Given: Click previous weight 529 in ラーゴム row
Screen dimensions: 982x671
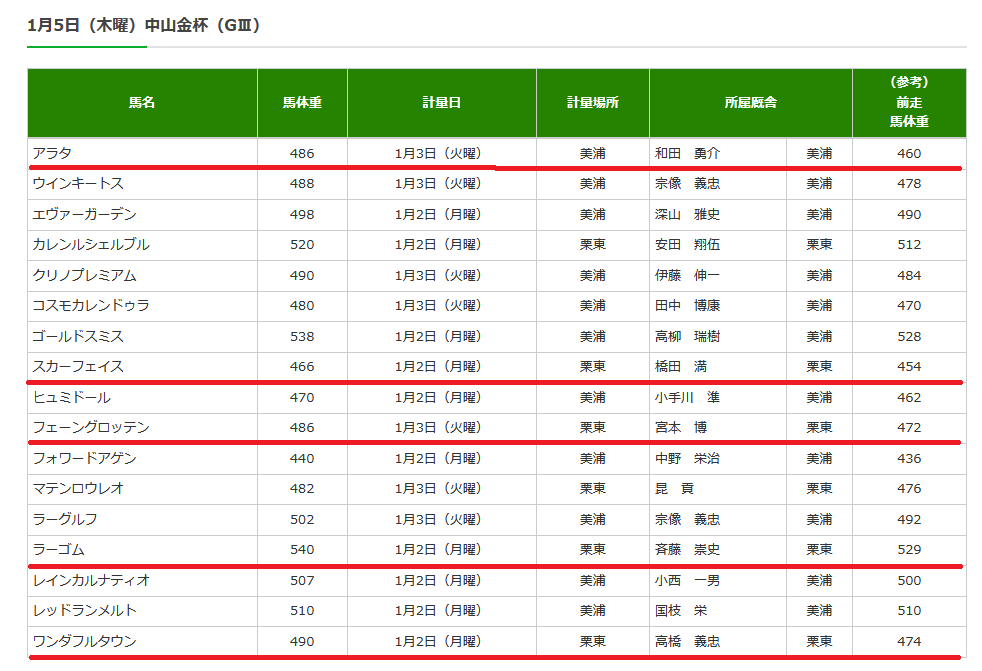Looking at the screenshot, I should 909,549.
